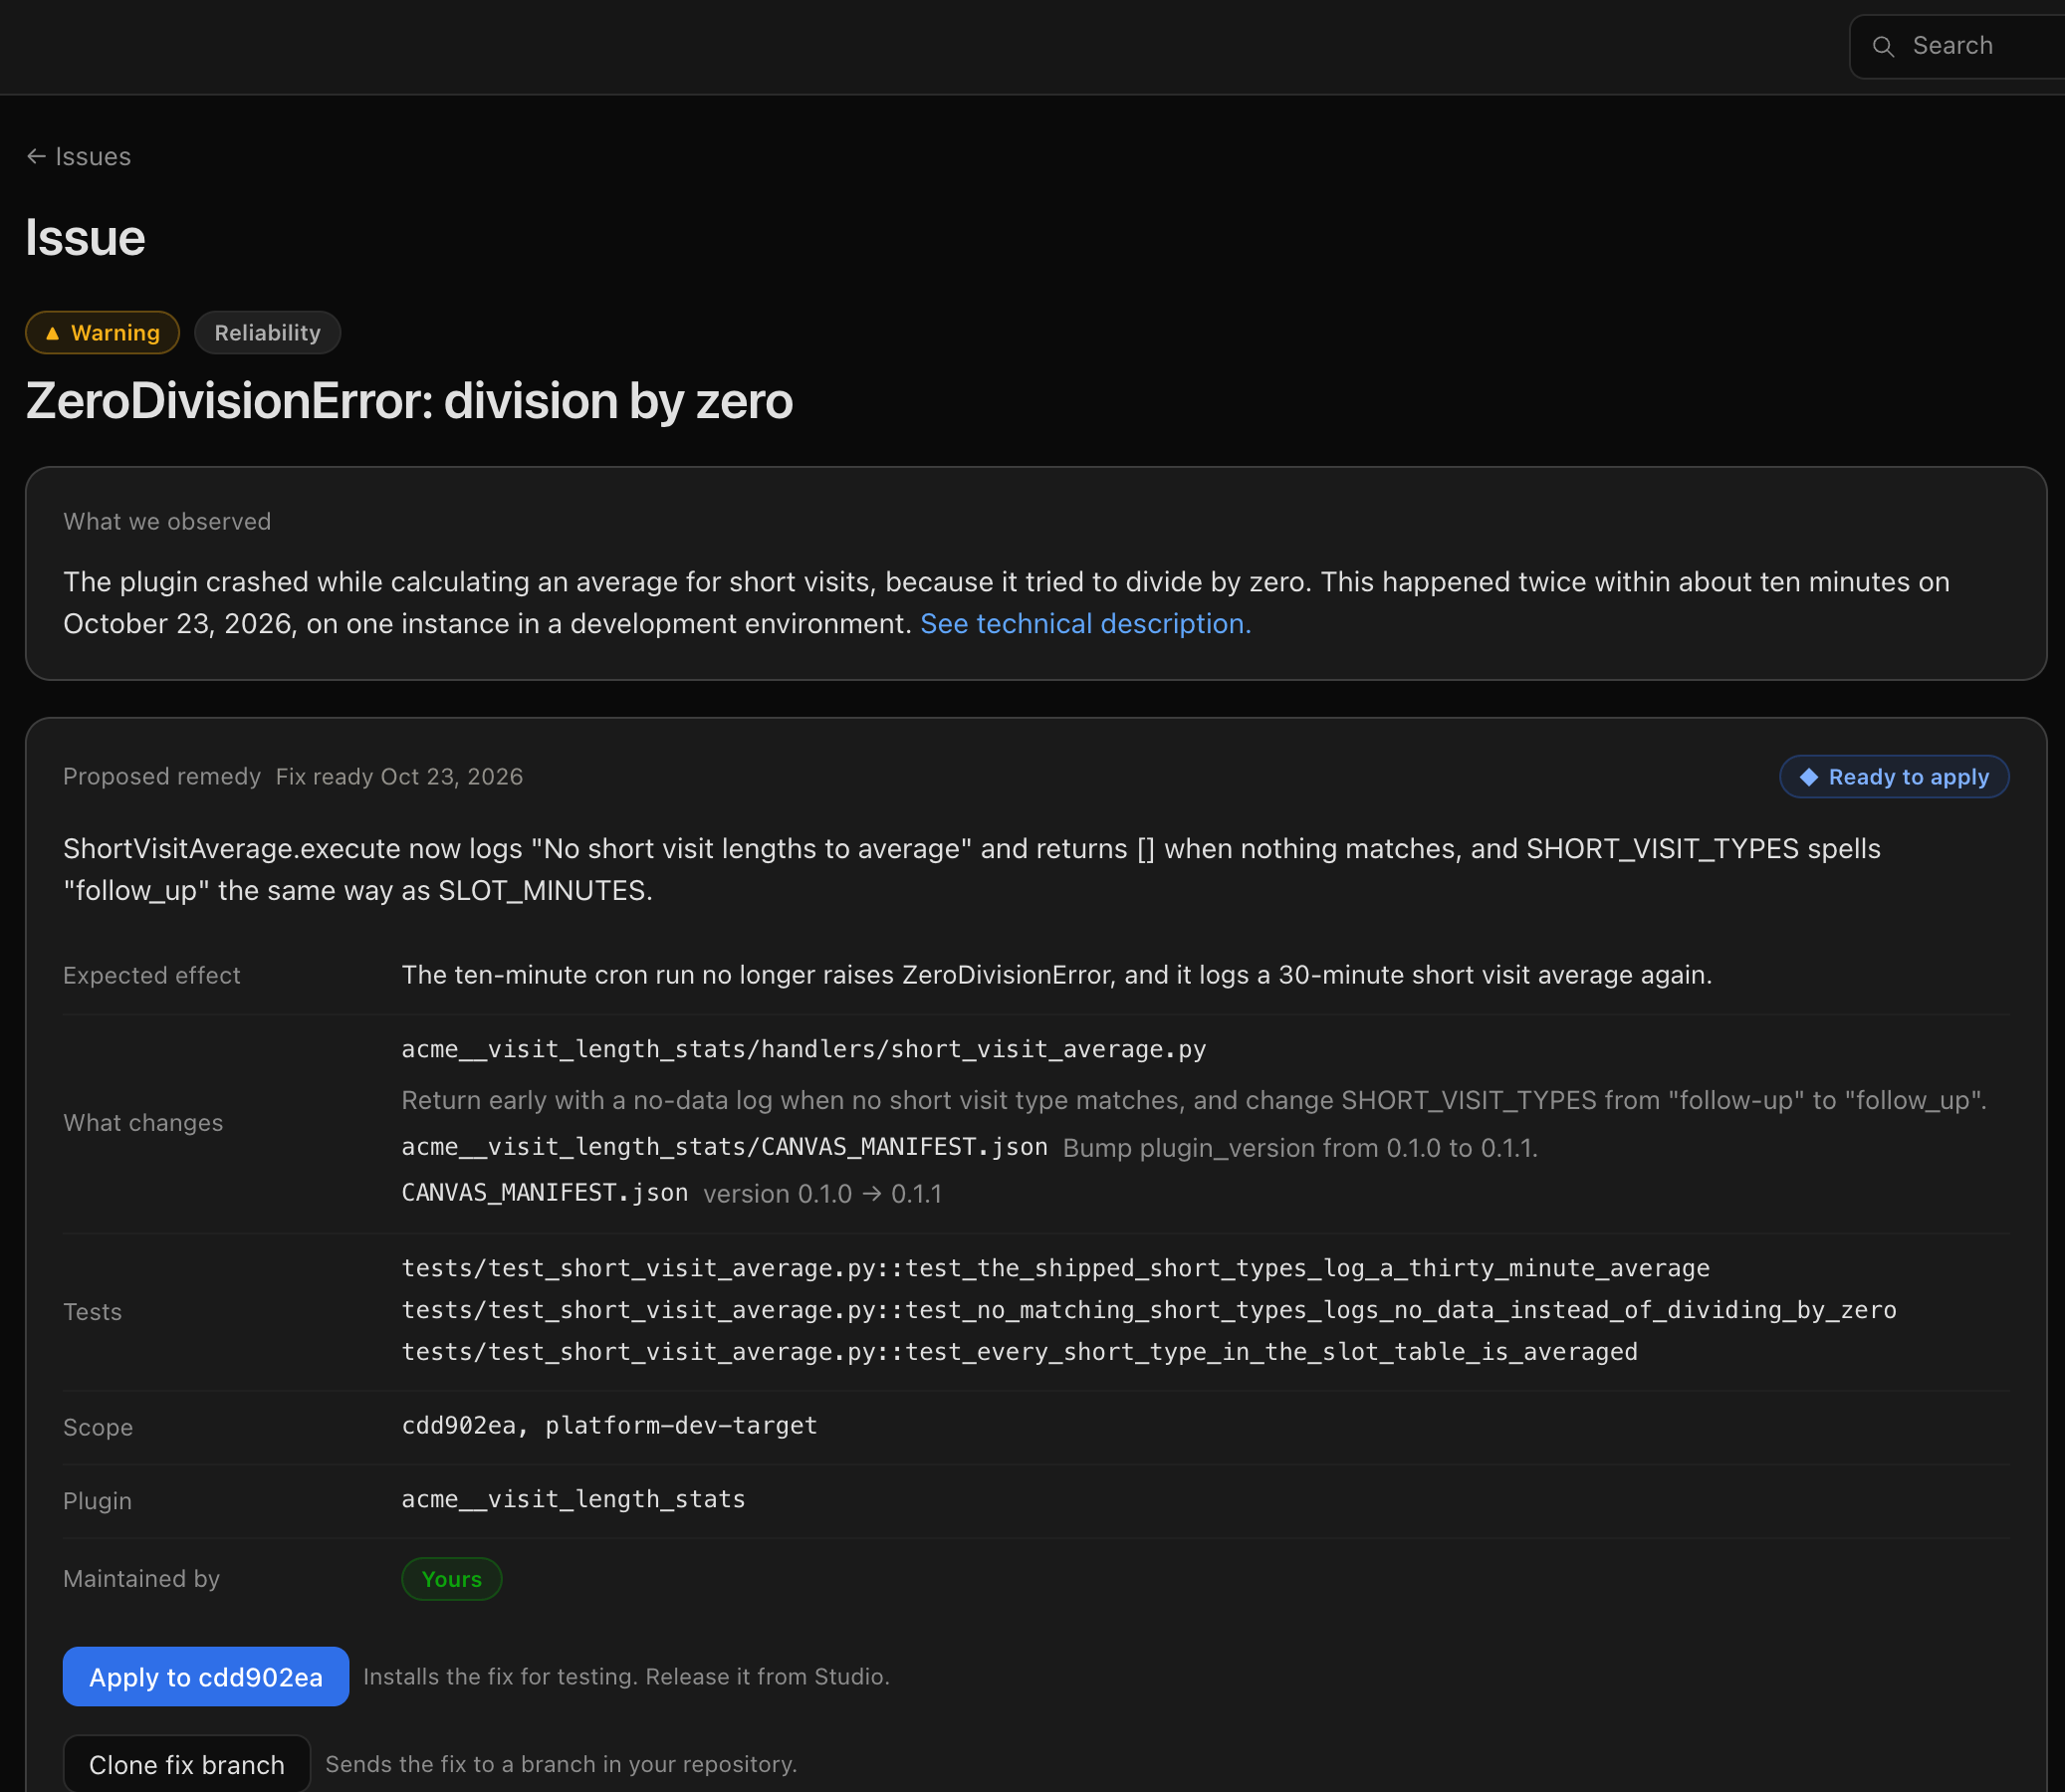2065x1792 pixels.
Task: Click the back arrow beside Issues
Action: tap(36, 157)
